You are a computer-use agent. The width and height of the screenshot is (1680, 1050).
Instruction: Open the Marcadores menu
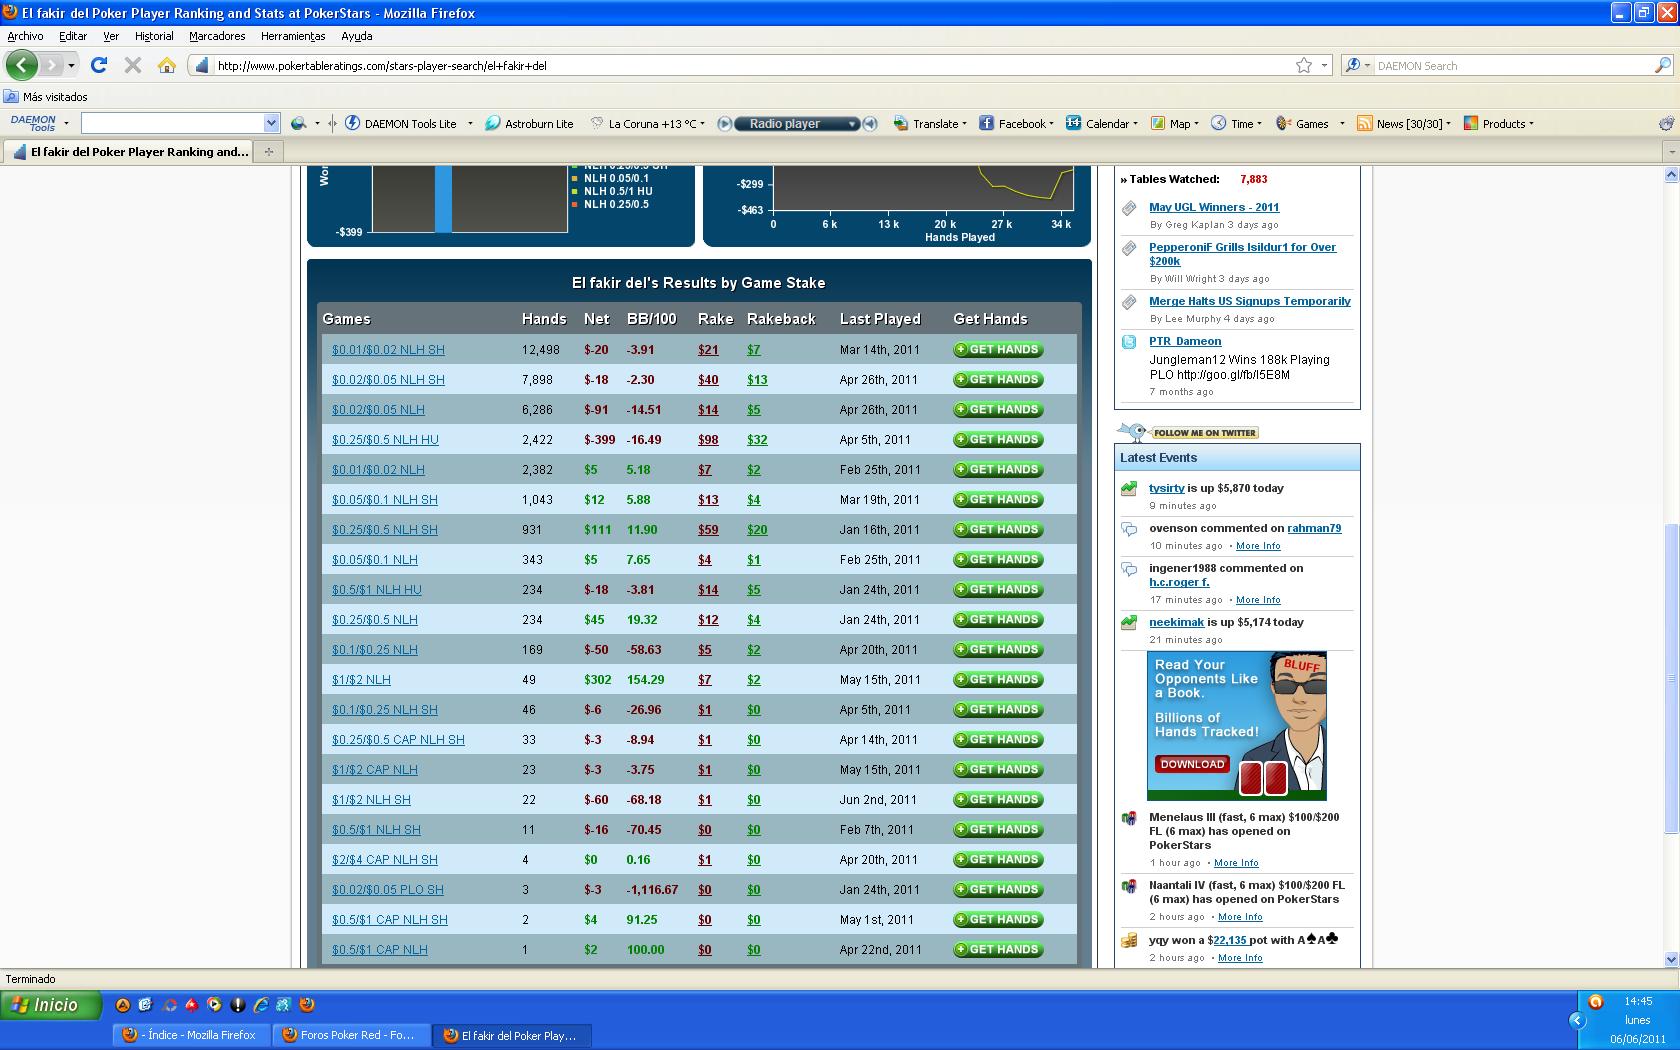tap(217, 36)
